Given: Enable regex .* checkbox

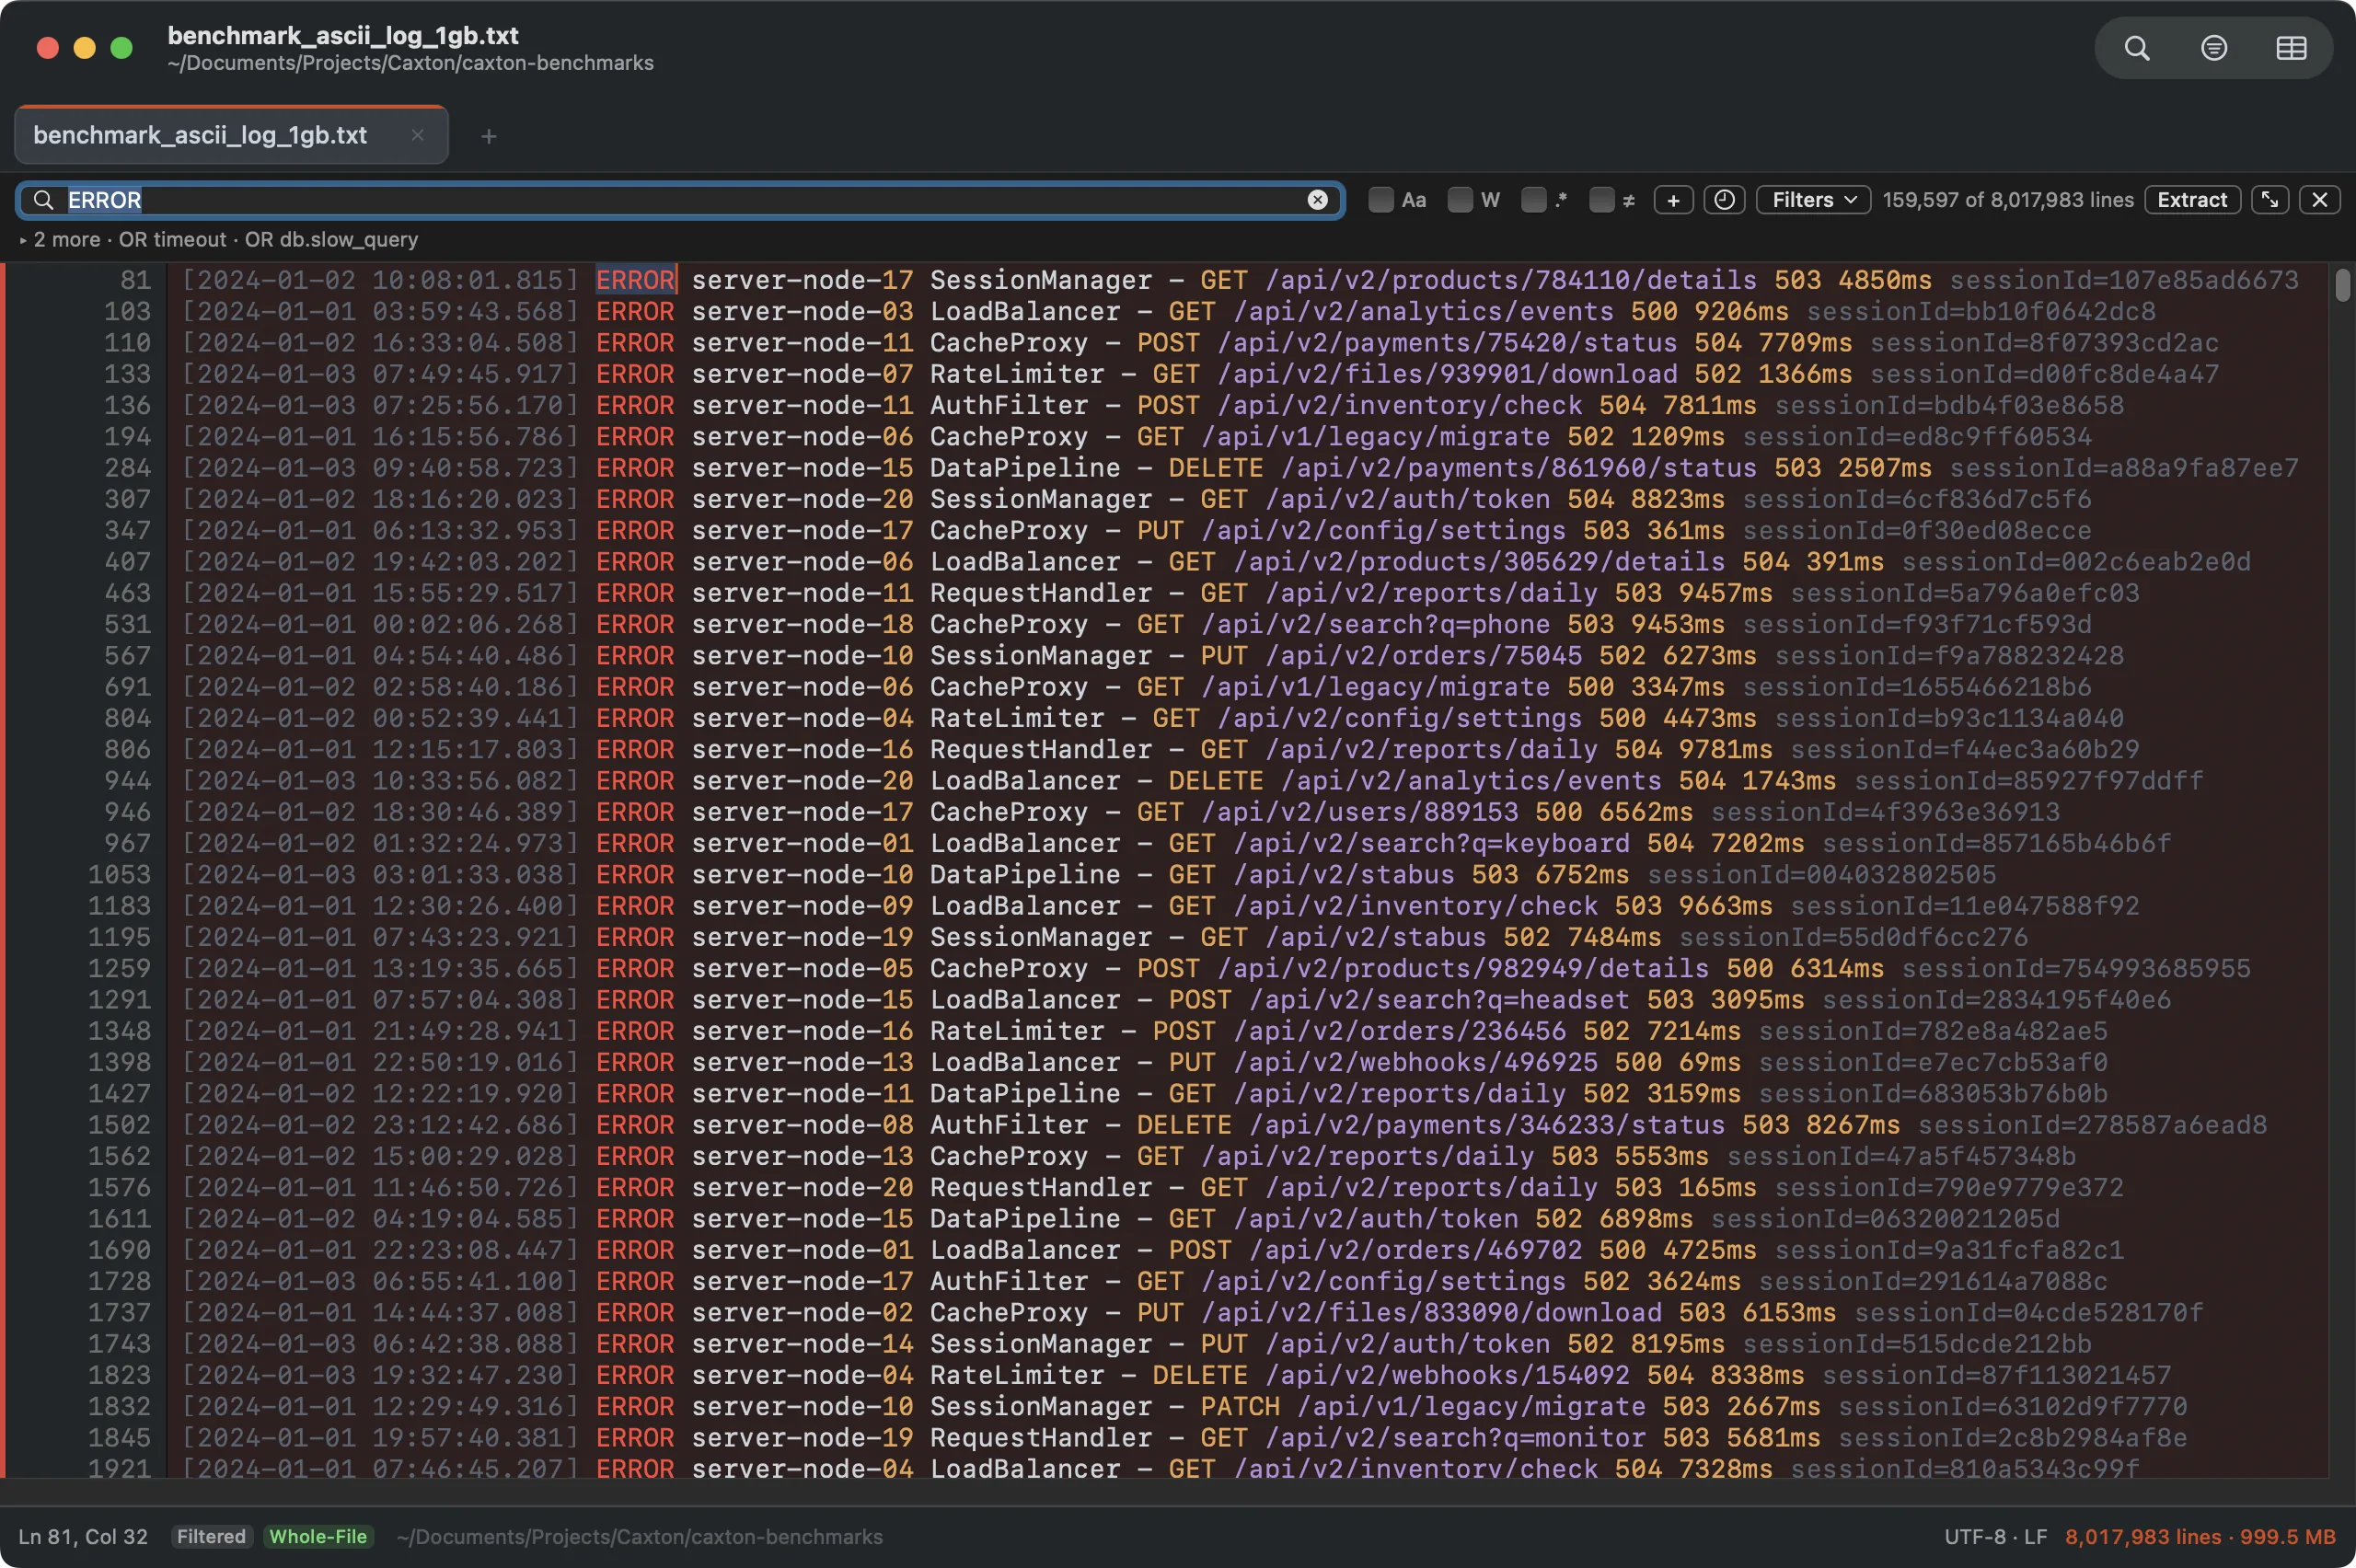Looking at the screenshot, I should pos(1534,200).
